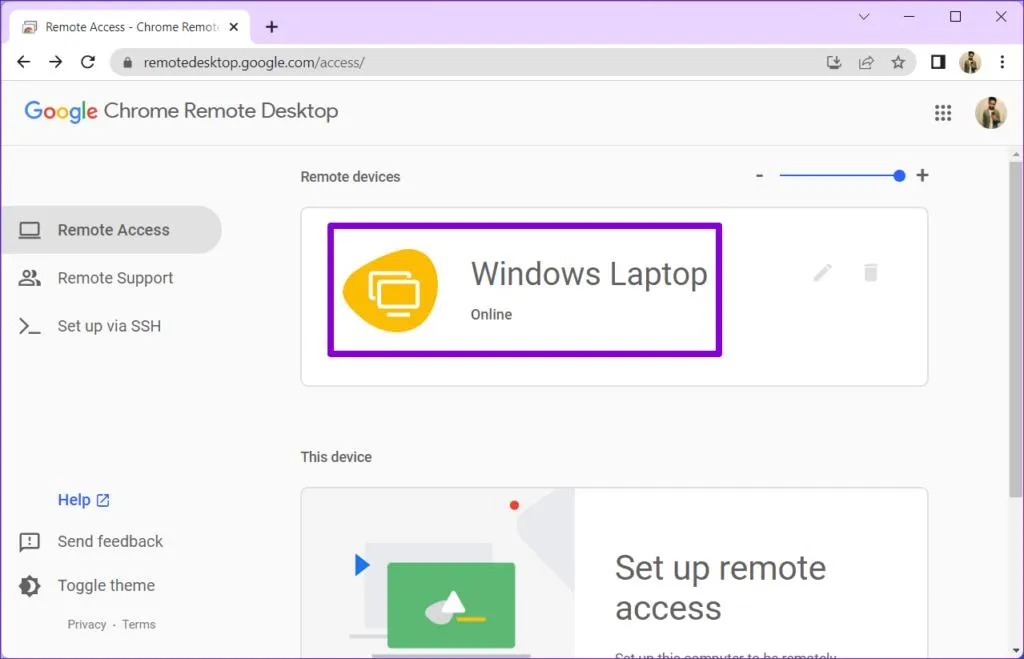The height and width of the screenshot is (659, 1024).
Task: Bookmark this page with star icon
Action: (898, 62)
